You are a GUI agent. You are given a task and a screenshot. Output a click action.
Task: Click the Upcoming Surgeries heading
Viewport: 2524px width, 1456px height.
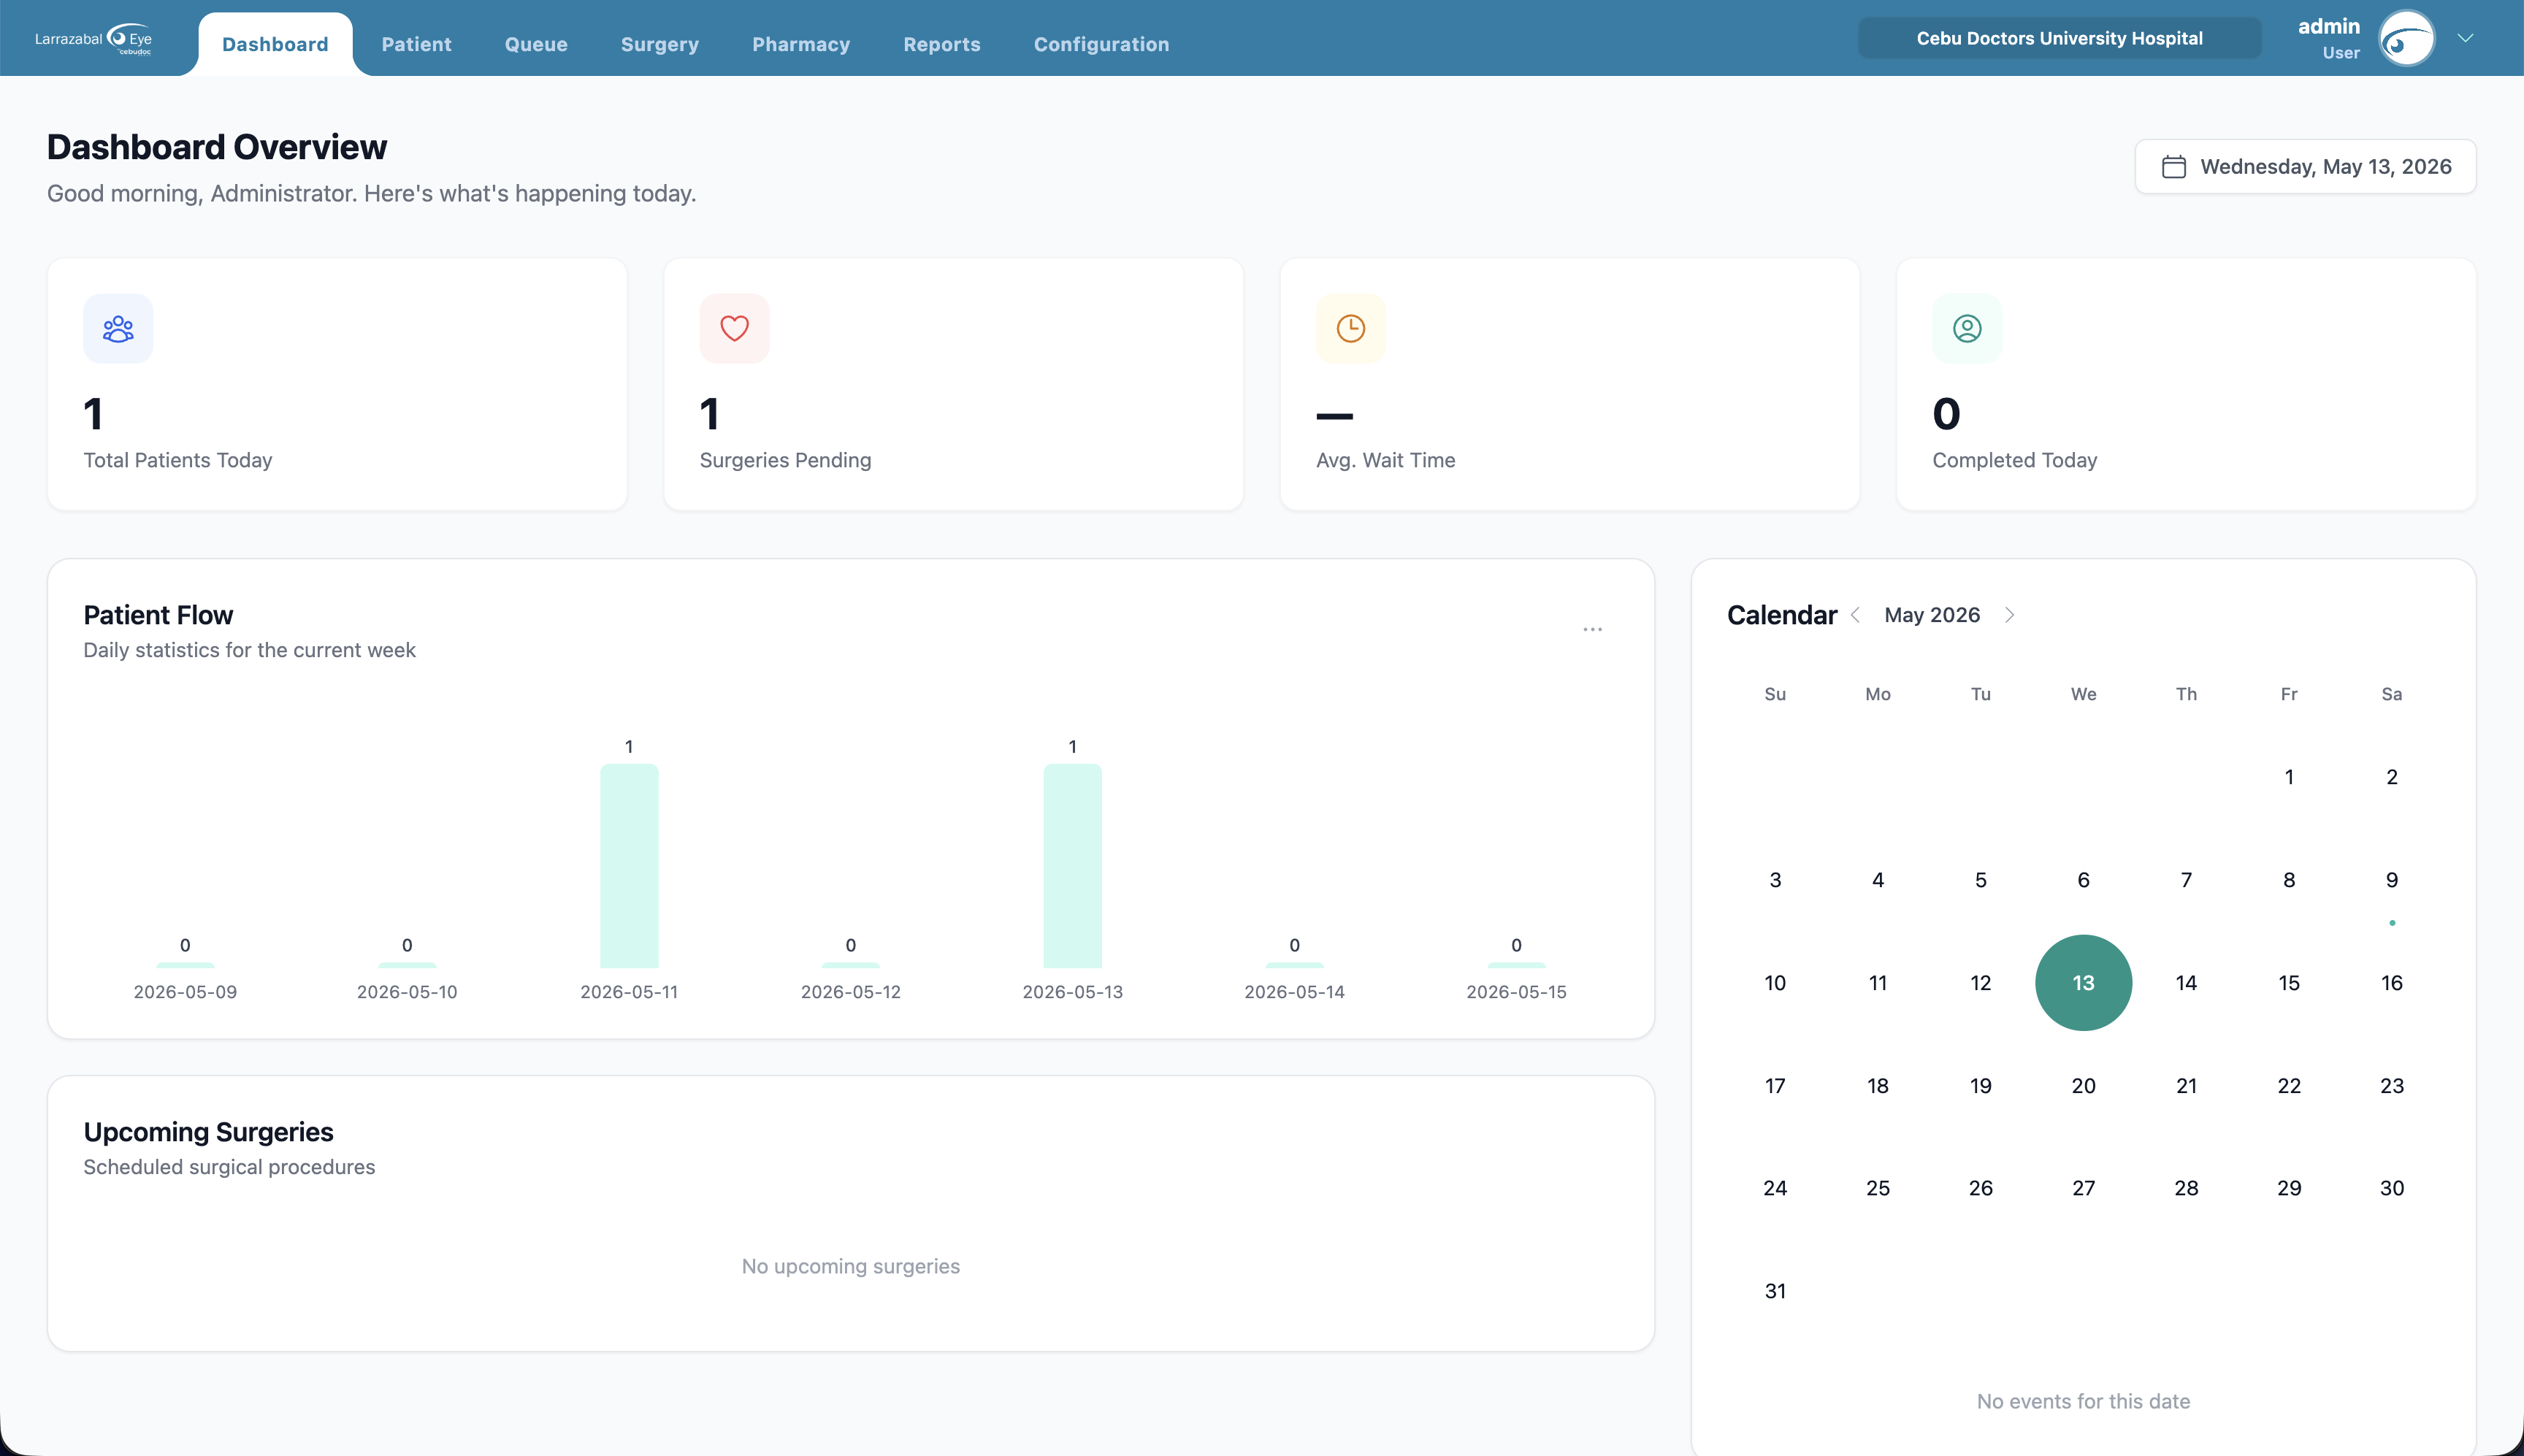tap(208, 1132)
